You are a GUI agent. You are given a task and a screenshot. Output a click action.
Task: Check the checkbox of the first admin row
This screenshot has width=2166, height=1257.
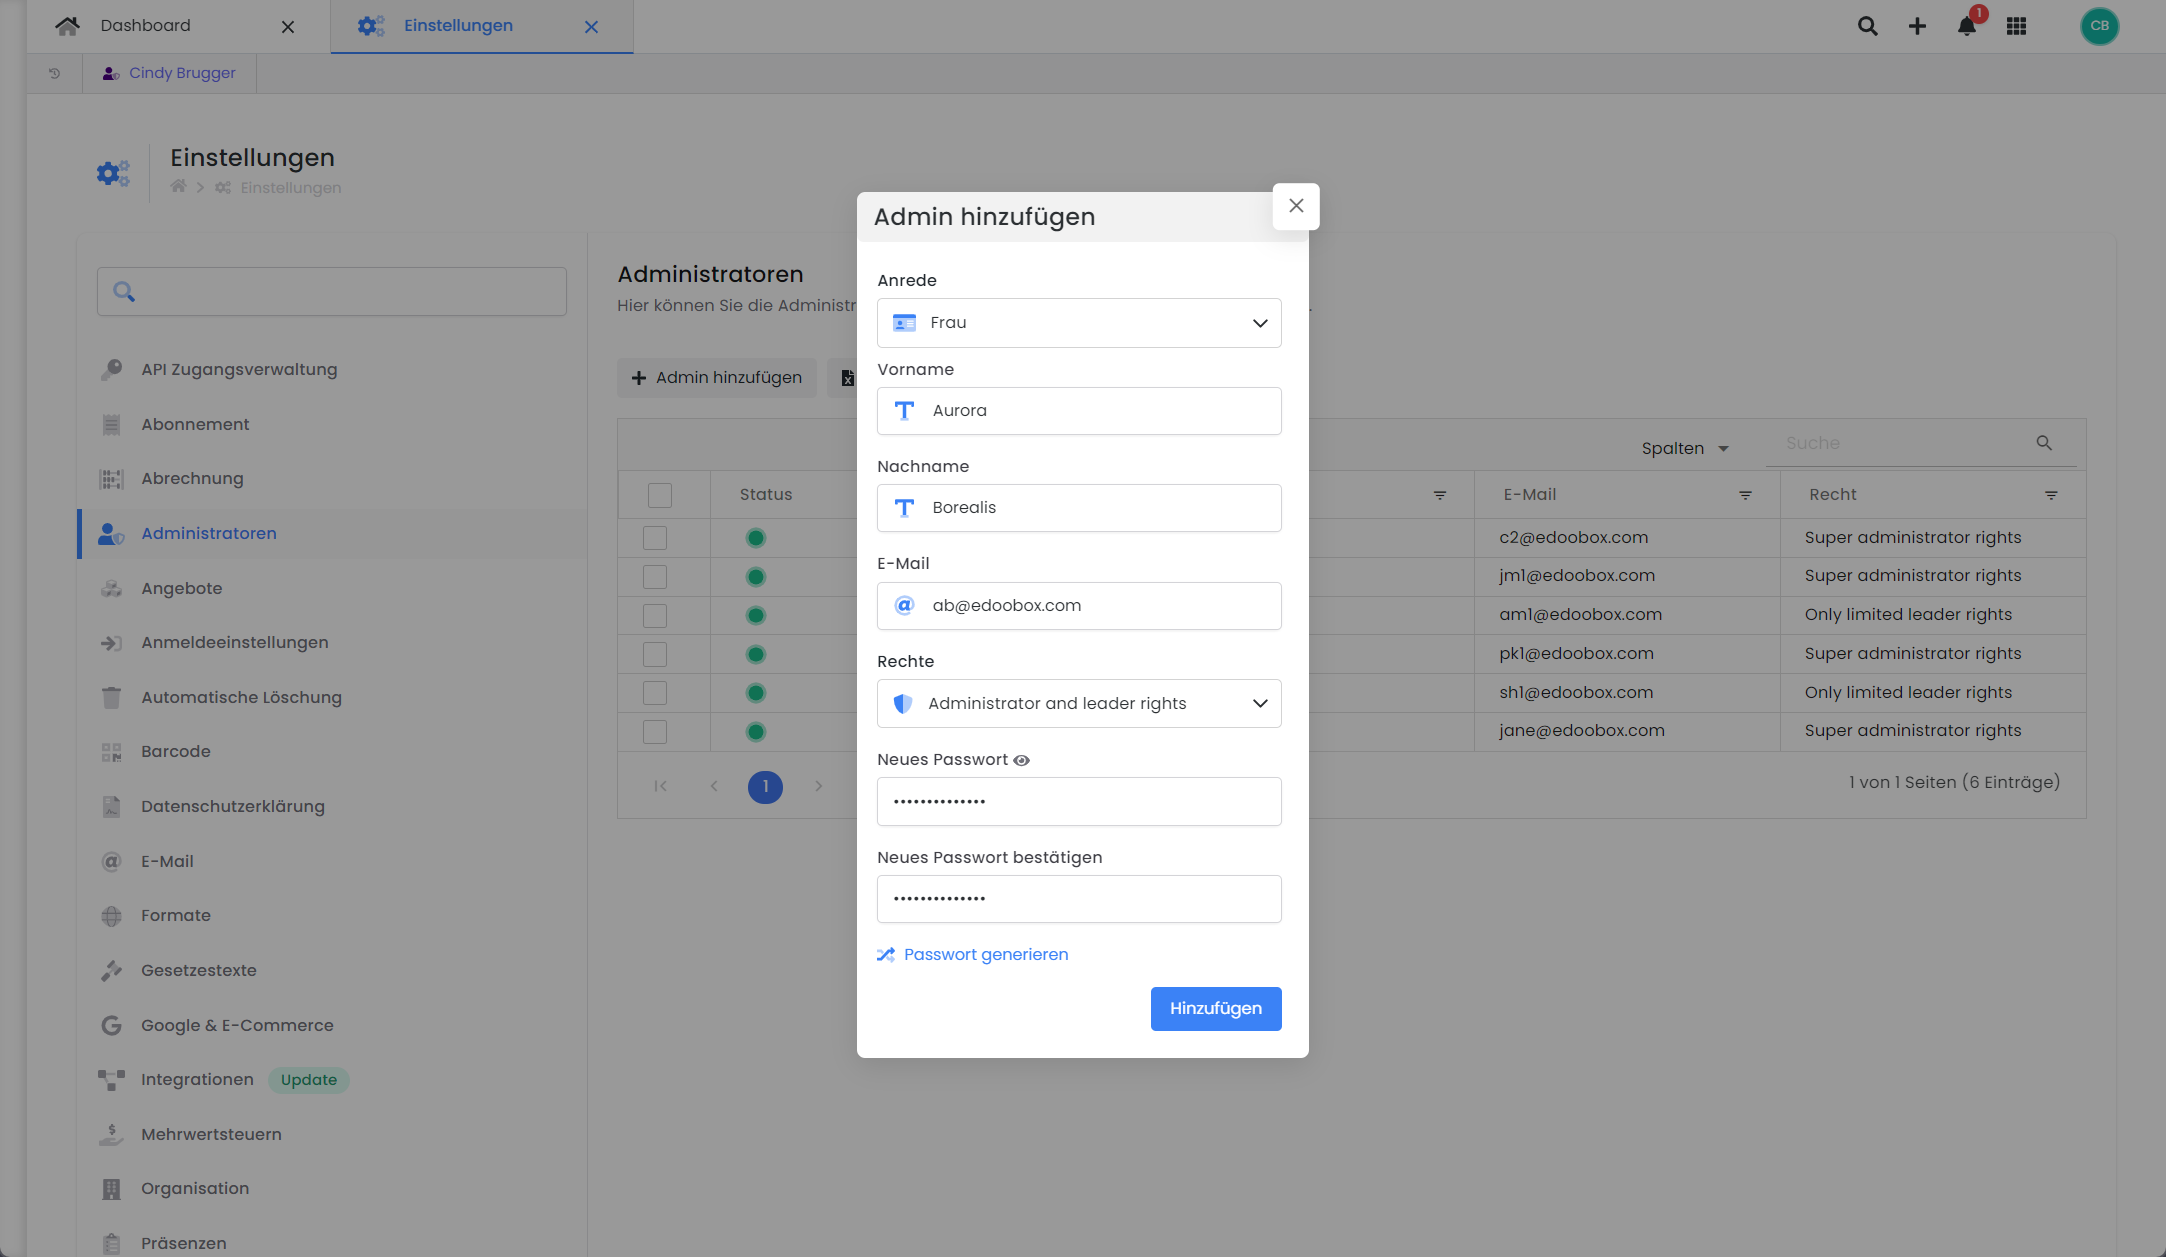coord(655,537)
